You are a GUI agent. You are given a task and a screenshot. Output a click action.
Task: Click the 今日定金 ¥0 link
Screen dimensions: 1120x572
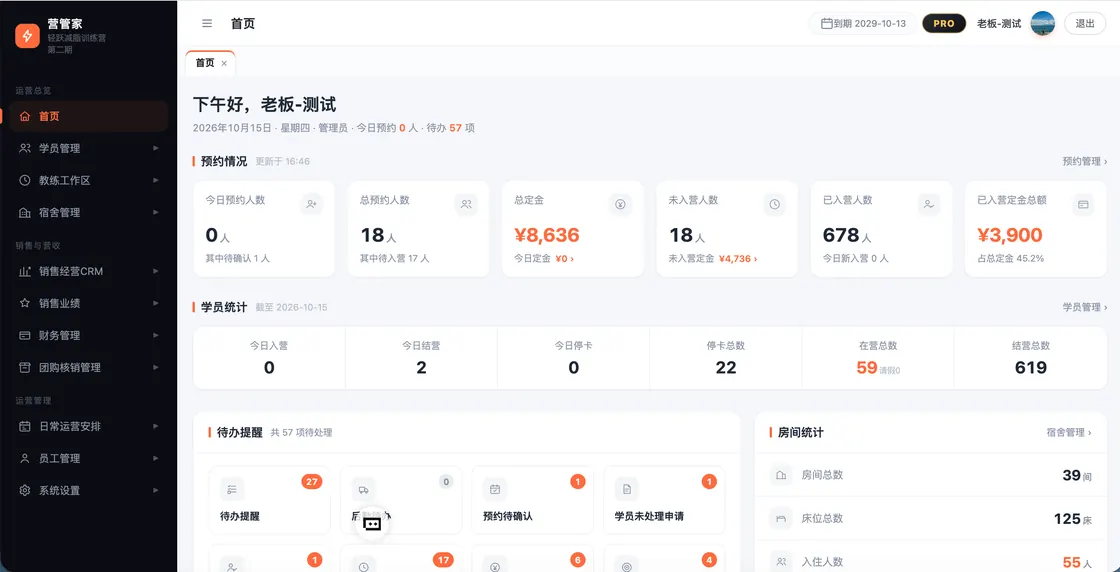click(564, 259)
